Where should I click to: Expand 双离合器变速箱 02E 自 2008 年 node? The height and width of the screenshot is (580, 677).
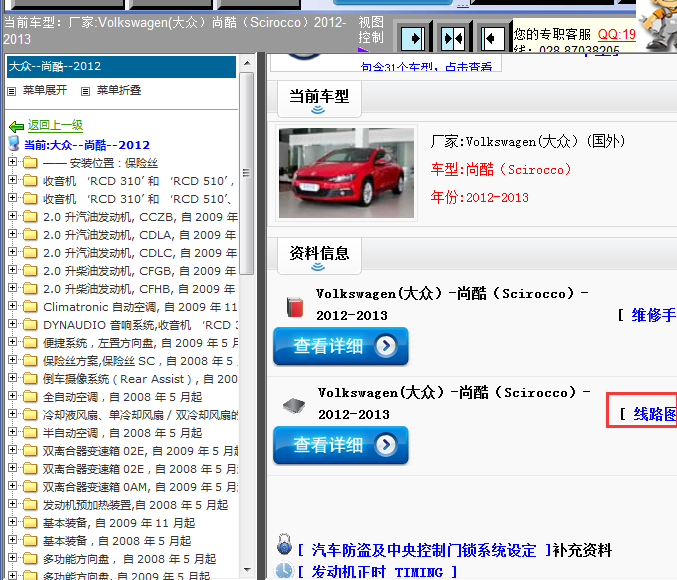(x=13, y=468)
